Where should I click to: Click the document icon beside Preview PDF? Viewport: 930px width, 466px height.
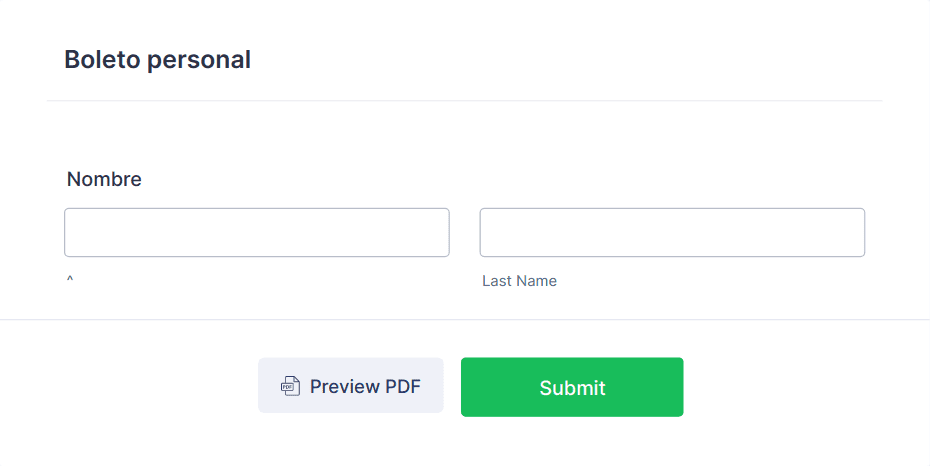290,386
